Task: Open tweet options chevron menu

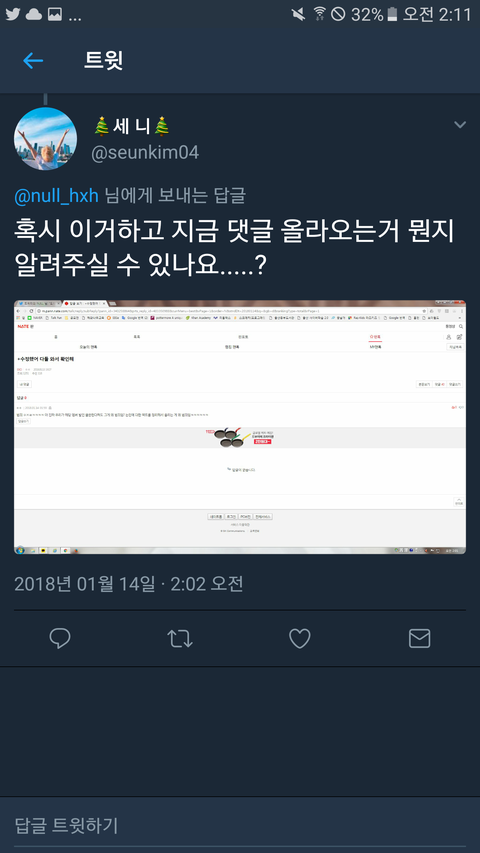Action: [460, 125]
